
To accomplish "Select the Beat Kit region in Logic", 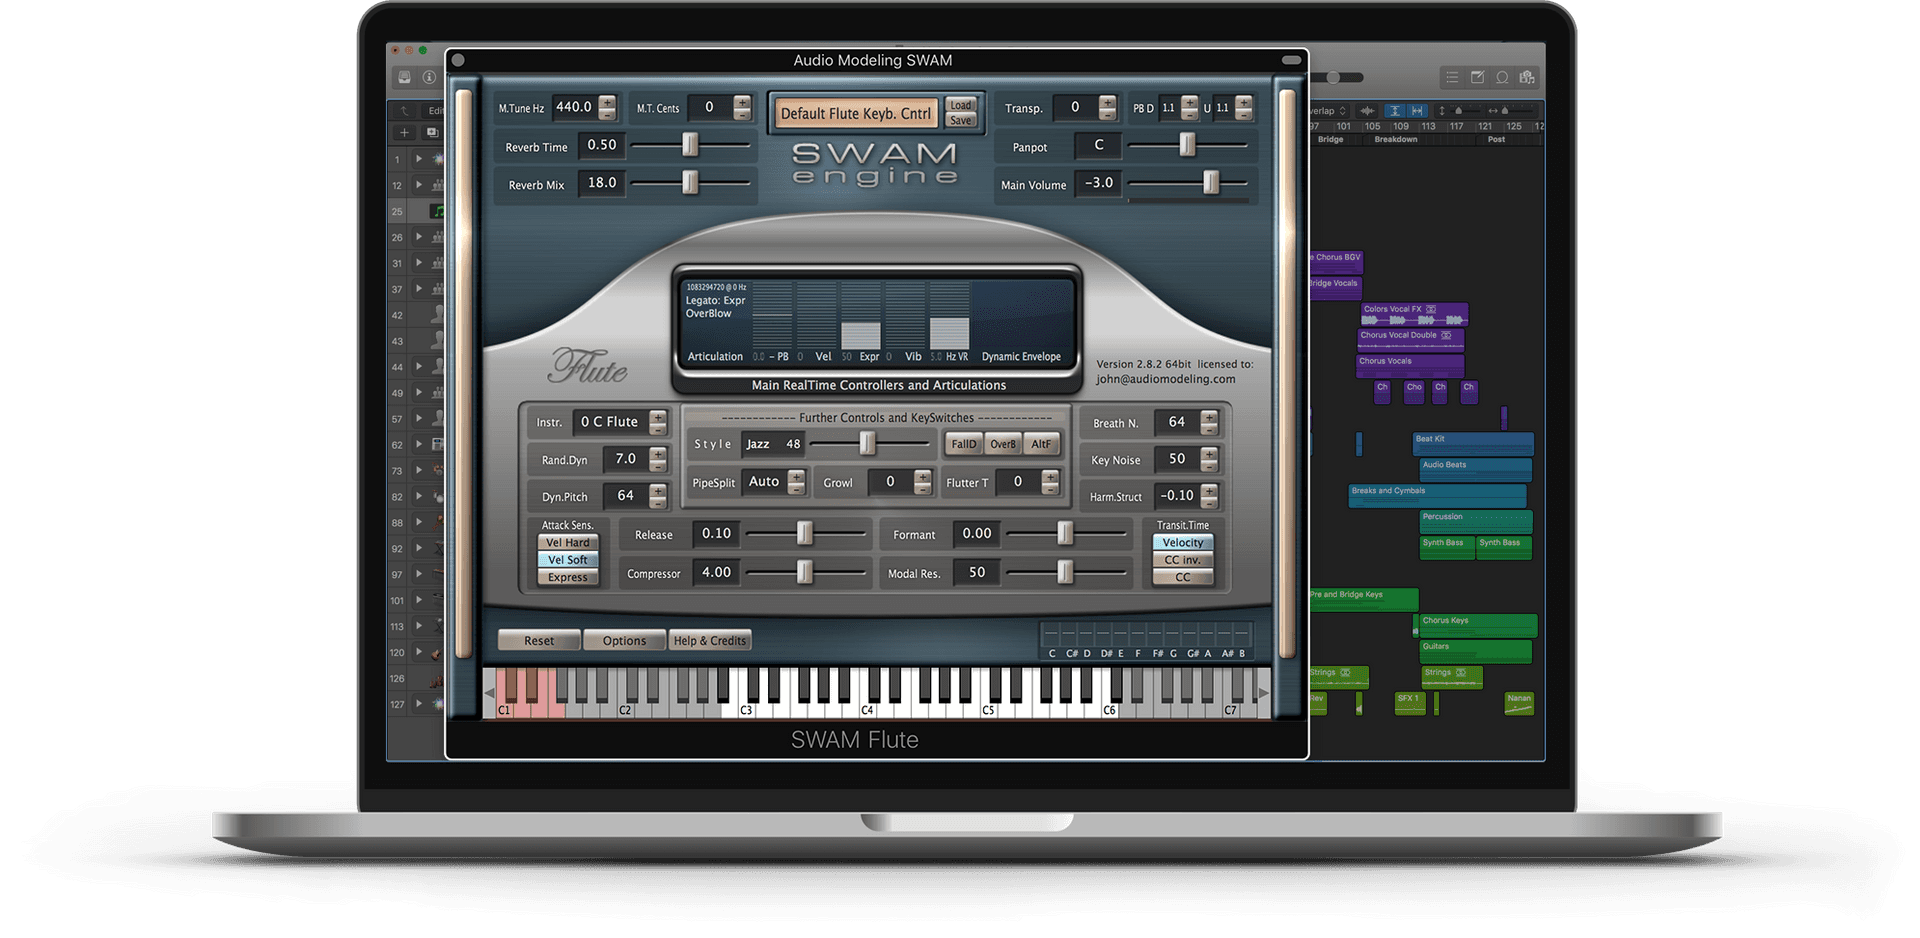I will (x=1473, y=444).
